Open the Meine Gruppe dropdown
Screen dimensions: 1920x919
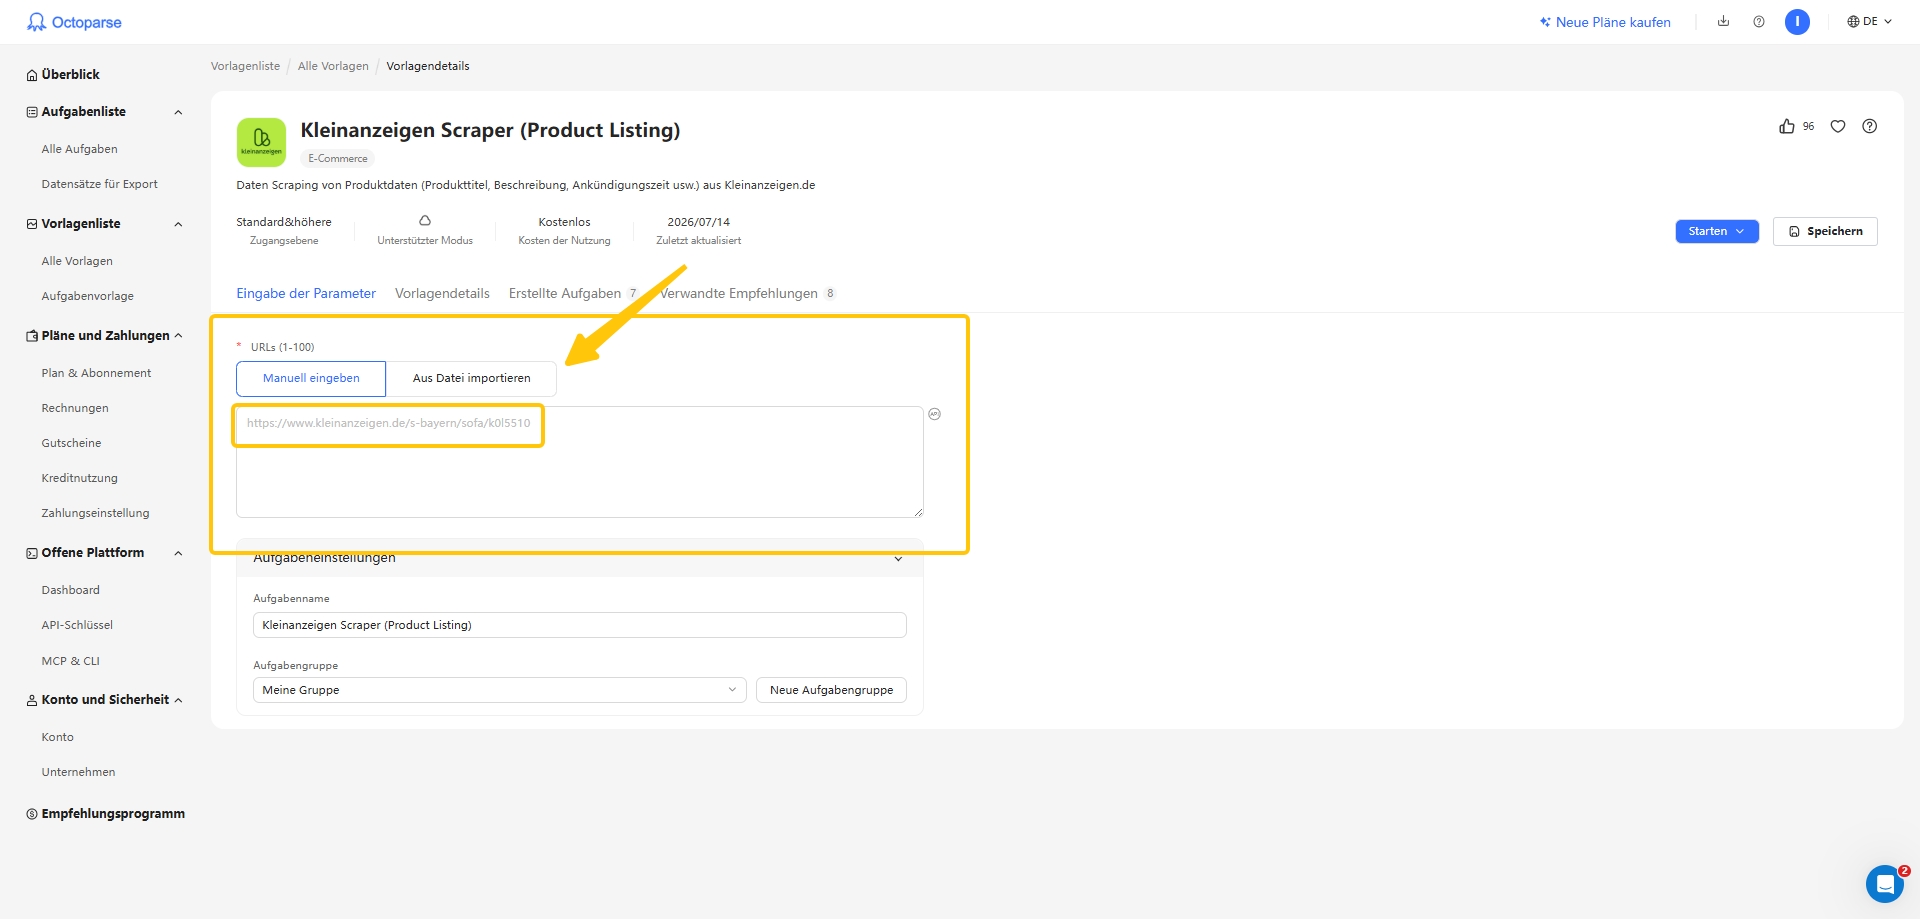[500, 690]
